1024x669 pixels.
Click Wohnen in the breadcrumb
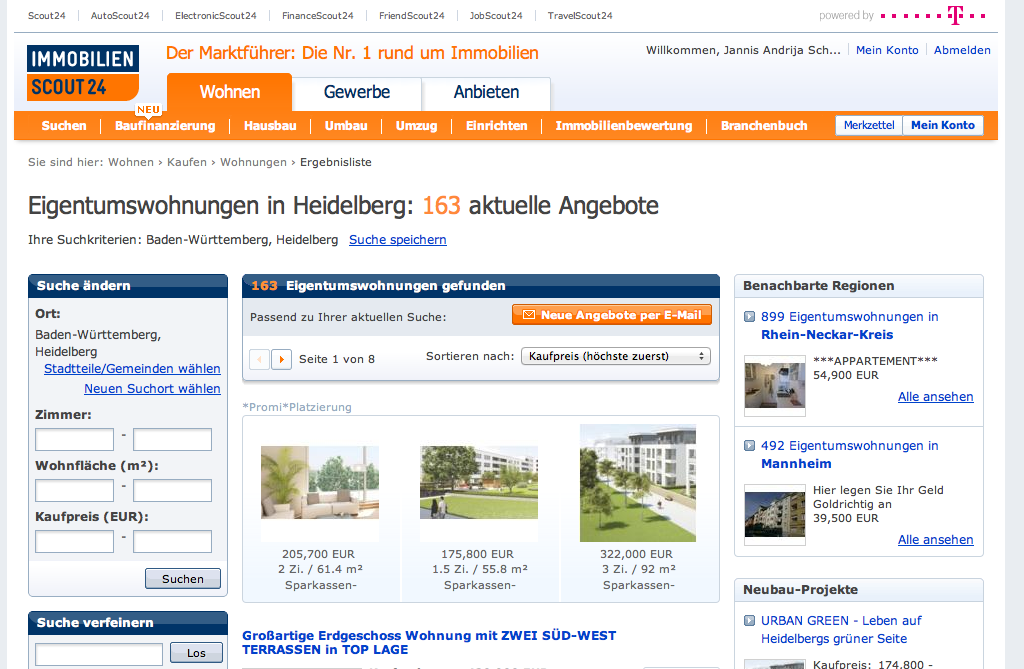coord(131,162)
